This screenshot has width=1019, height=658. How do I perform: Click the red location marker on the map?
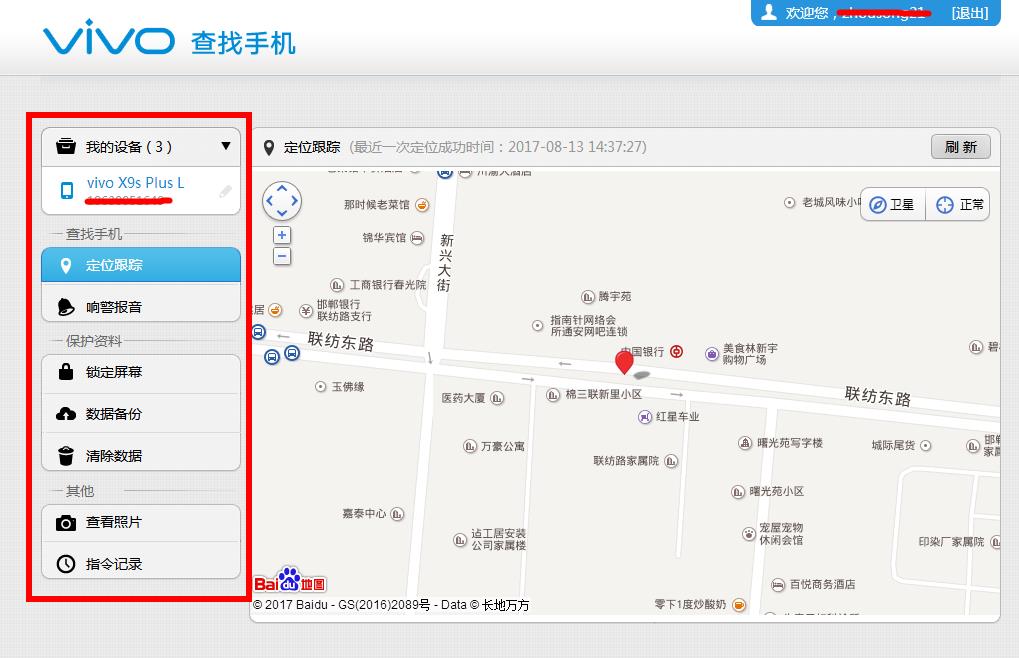(624, 362)
